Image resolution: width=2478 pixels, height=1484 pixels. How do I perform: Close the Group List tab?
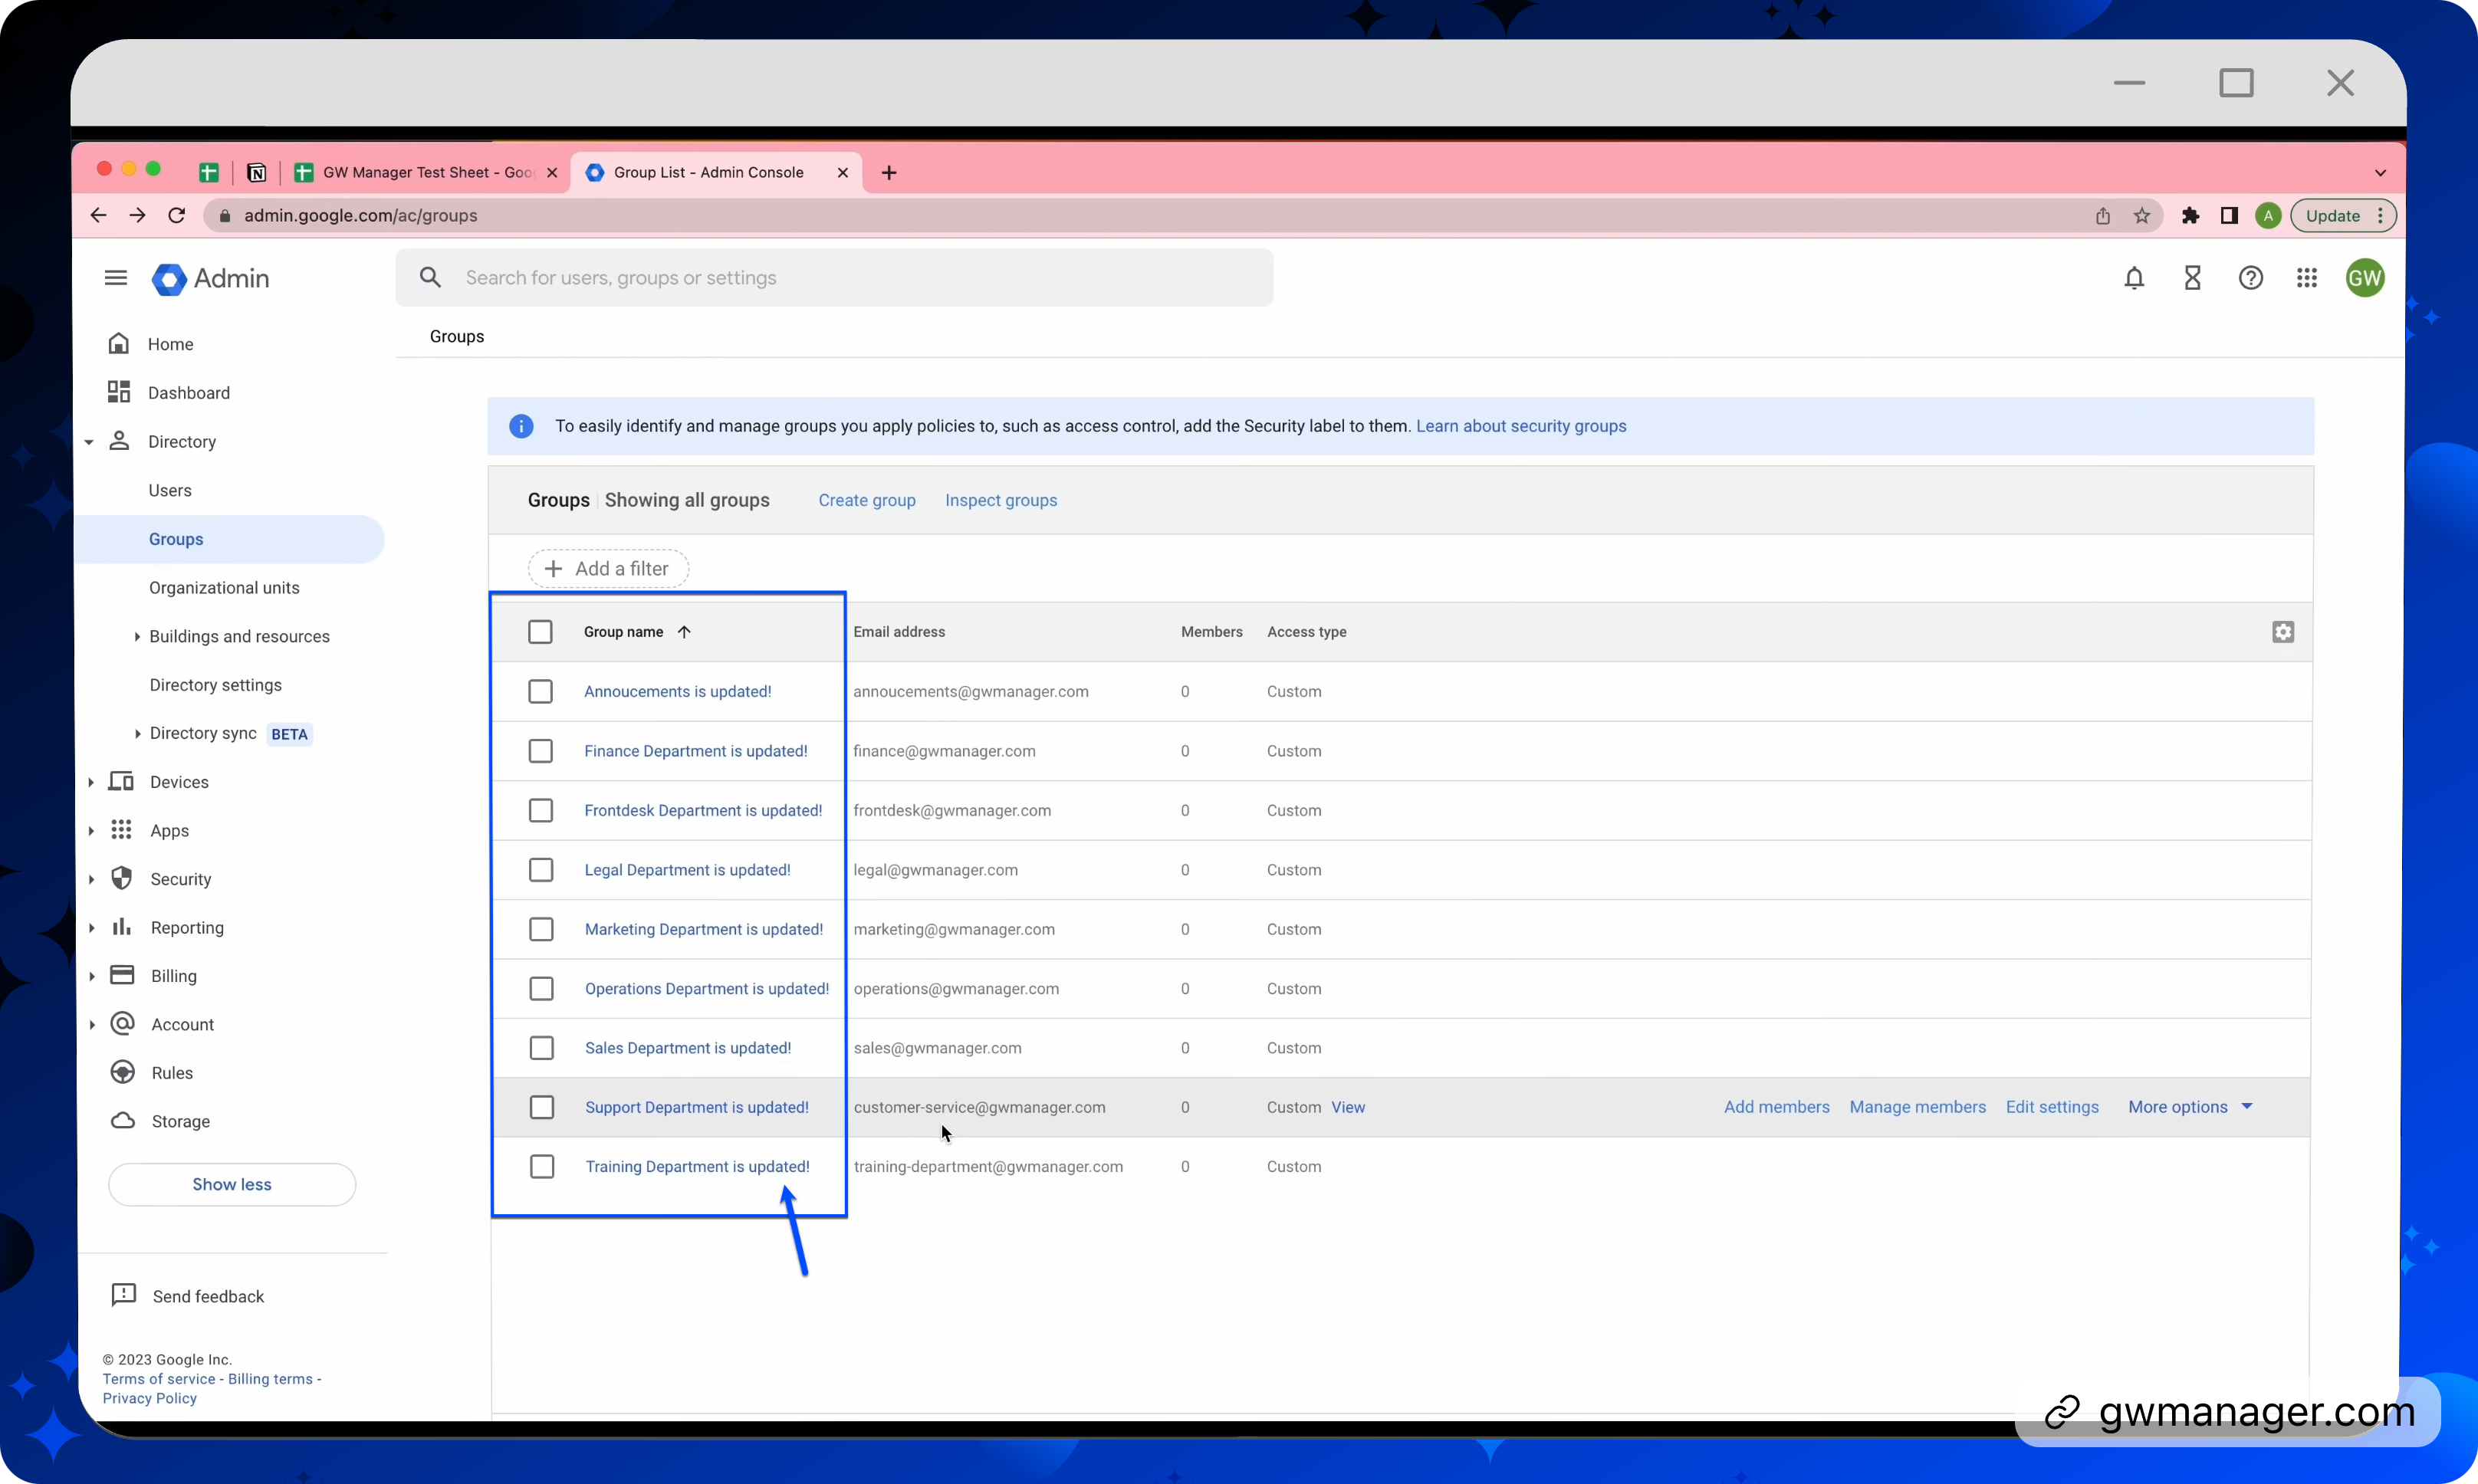pos(843,172)
